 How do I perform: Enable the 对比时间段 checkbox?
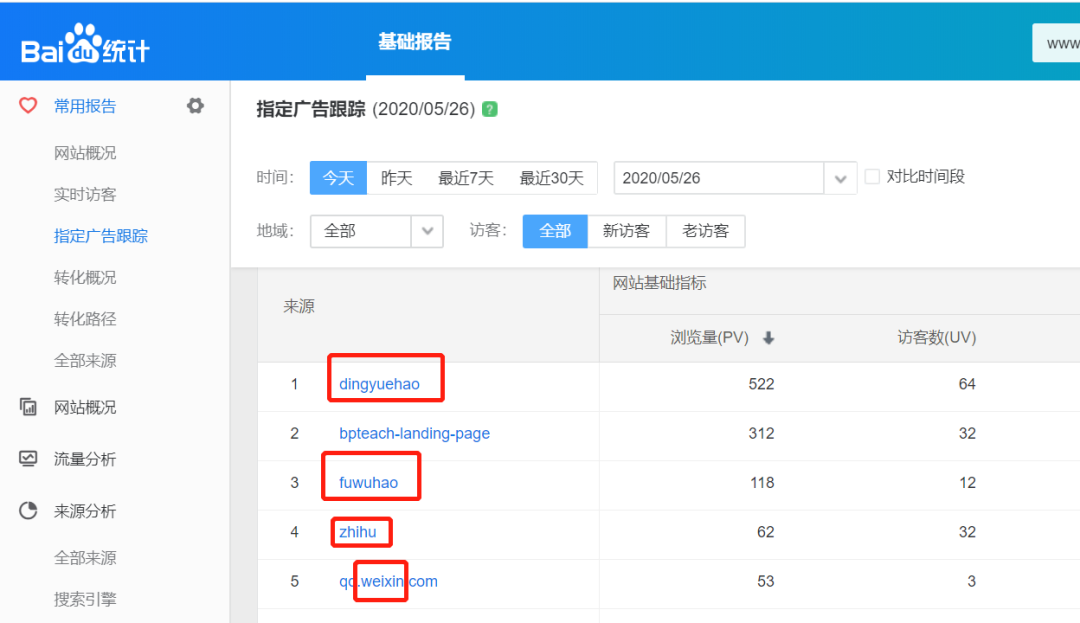(872, 177)
